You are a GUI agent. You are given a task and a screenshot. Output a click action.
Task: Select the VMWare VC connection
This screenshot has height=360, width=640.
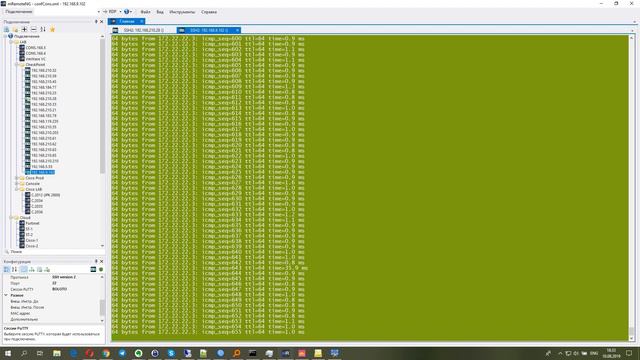click(36, 59)
